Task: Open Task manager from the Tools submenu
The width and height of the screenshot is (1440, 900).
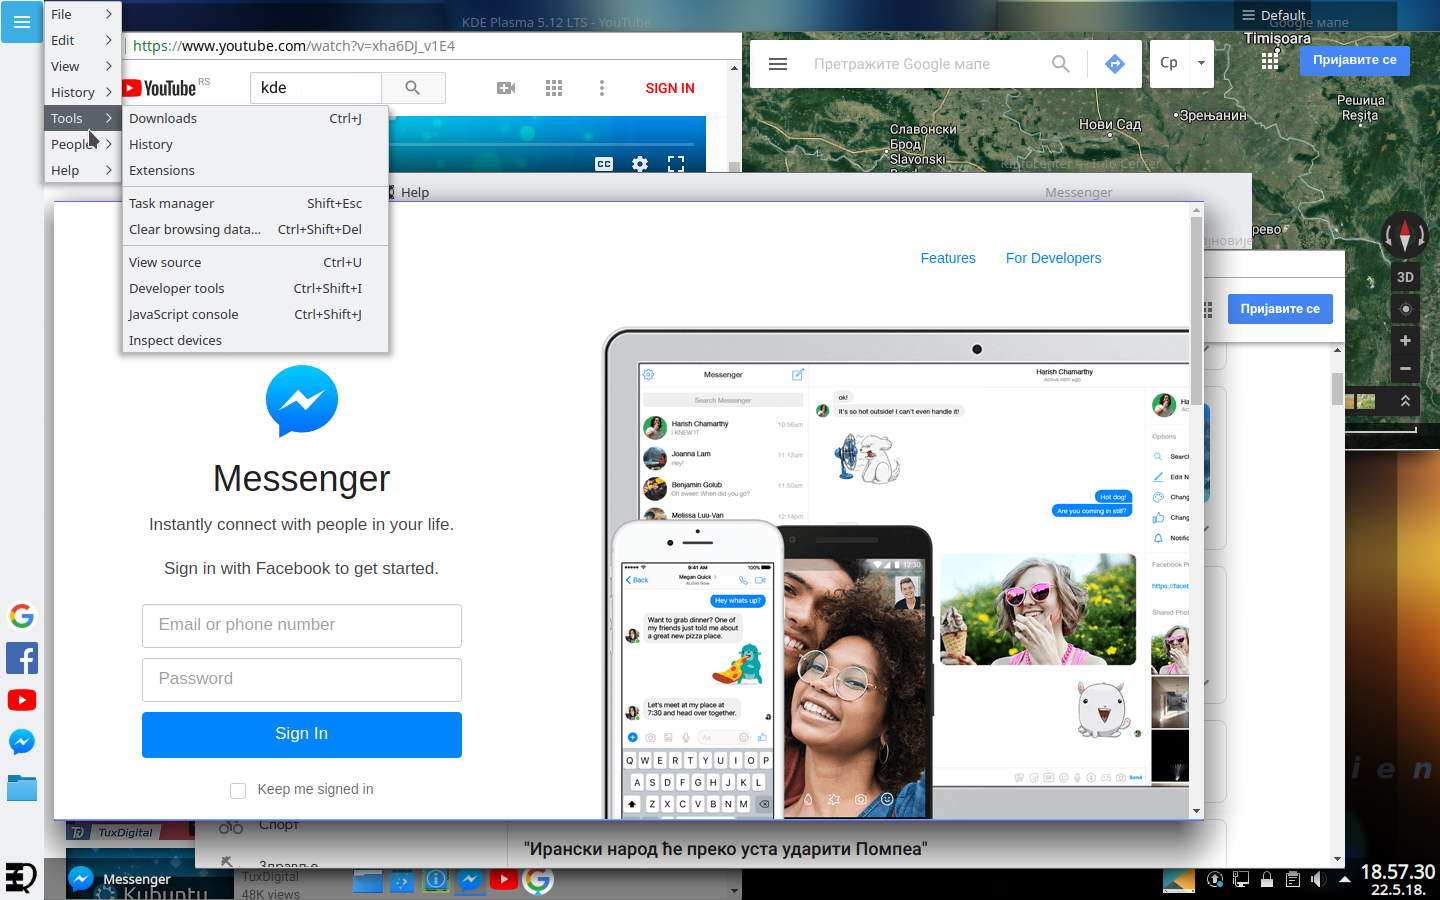Action: point(255,203)
